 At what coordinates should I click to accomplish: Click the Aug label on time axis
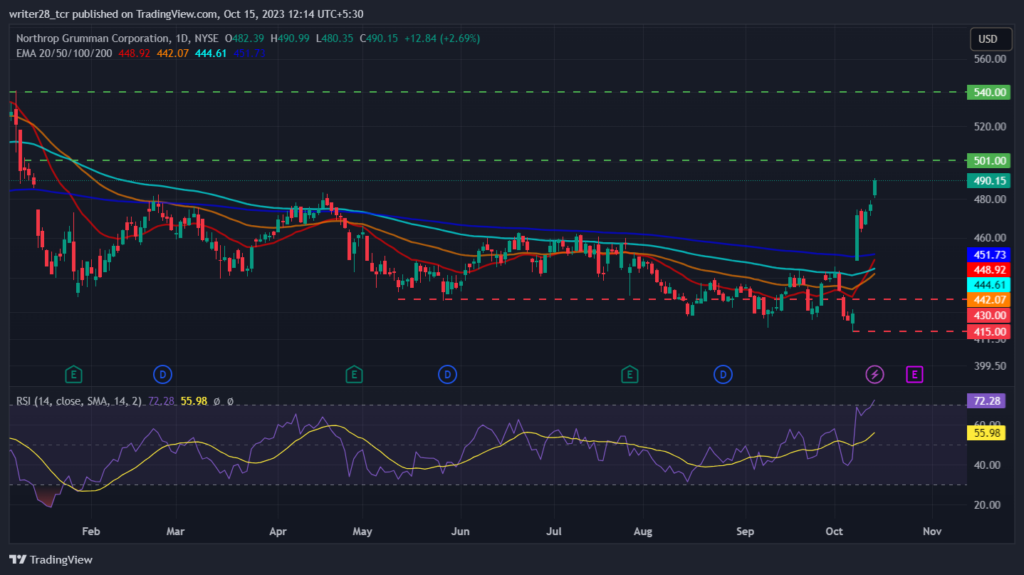(x=643, y=531)
